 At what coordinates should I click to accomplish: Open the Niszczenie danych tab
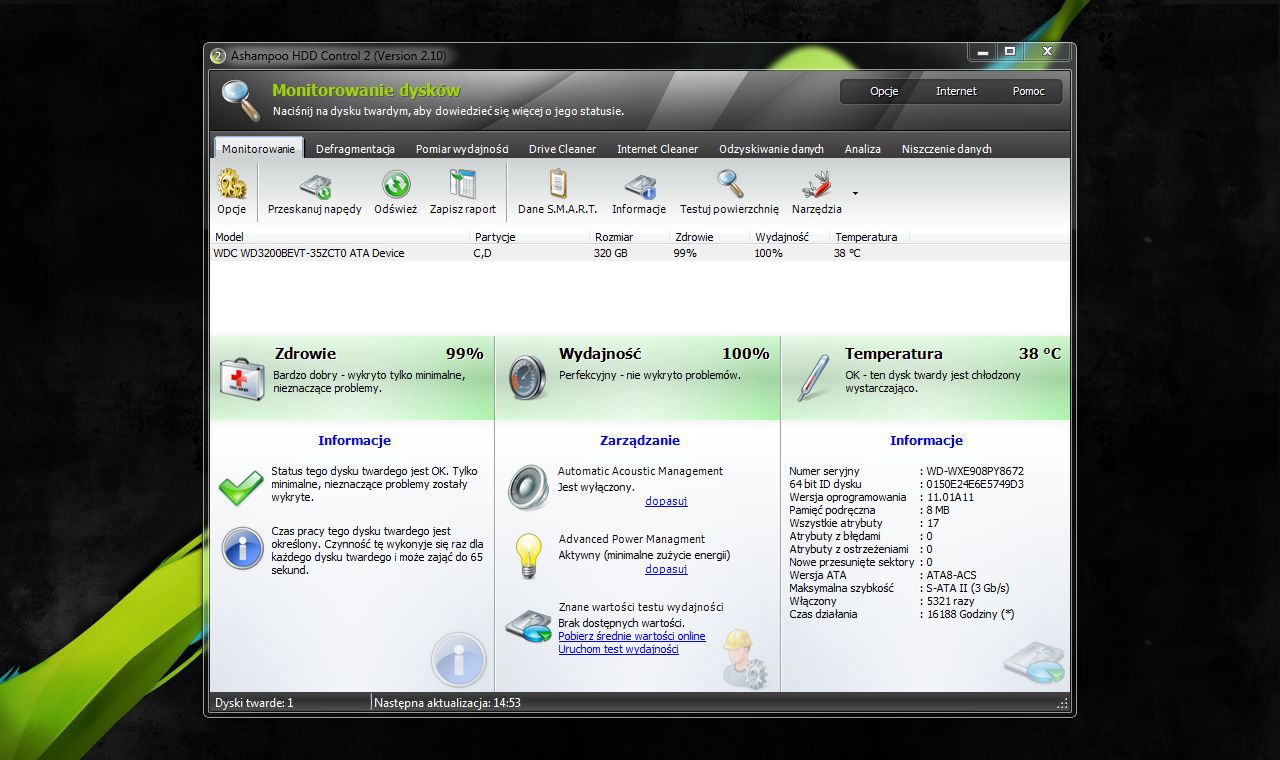(946, 149)
